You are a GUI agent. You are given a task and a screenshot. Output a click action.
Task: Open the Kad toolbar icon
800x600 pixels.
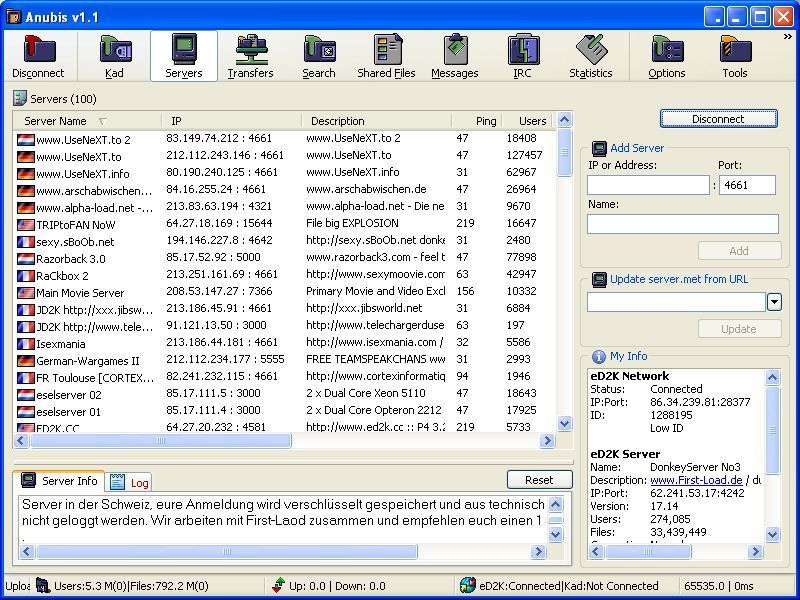(114, 56)
